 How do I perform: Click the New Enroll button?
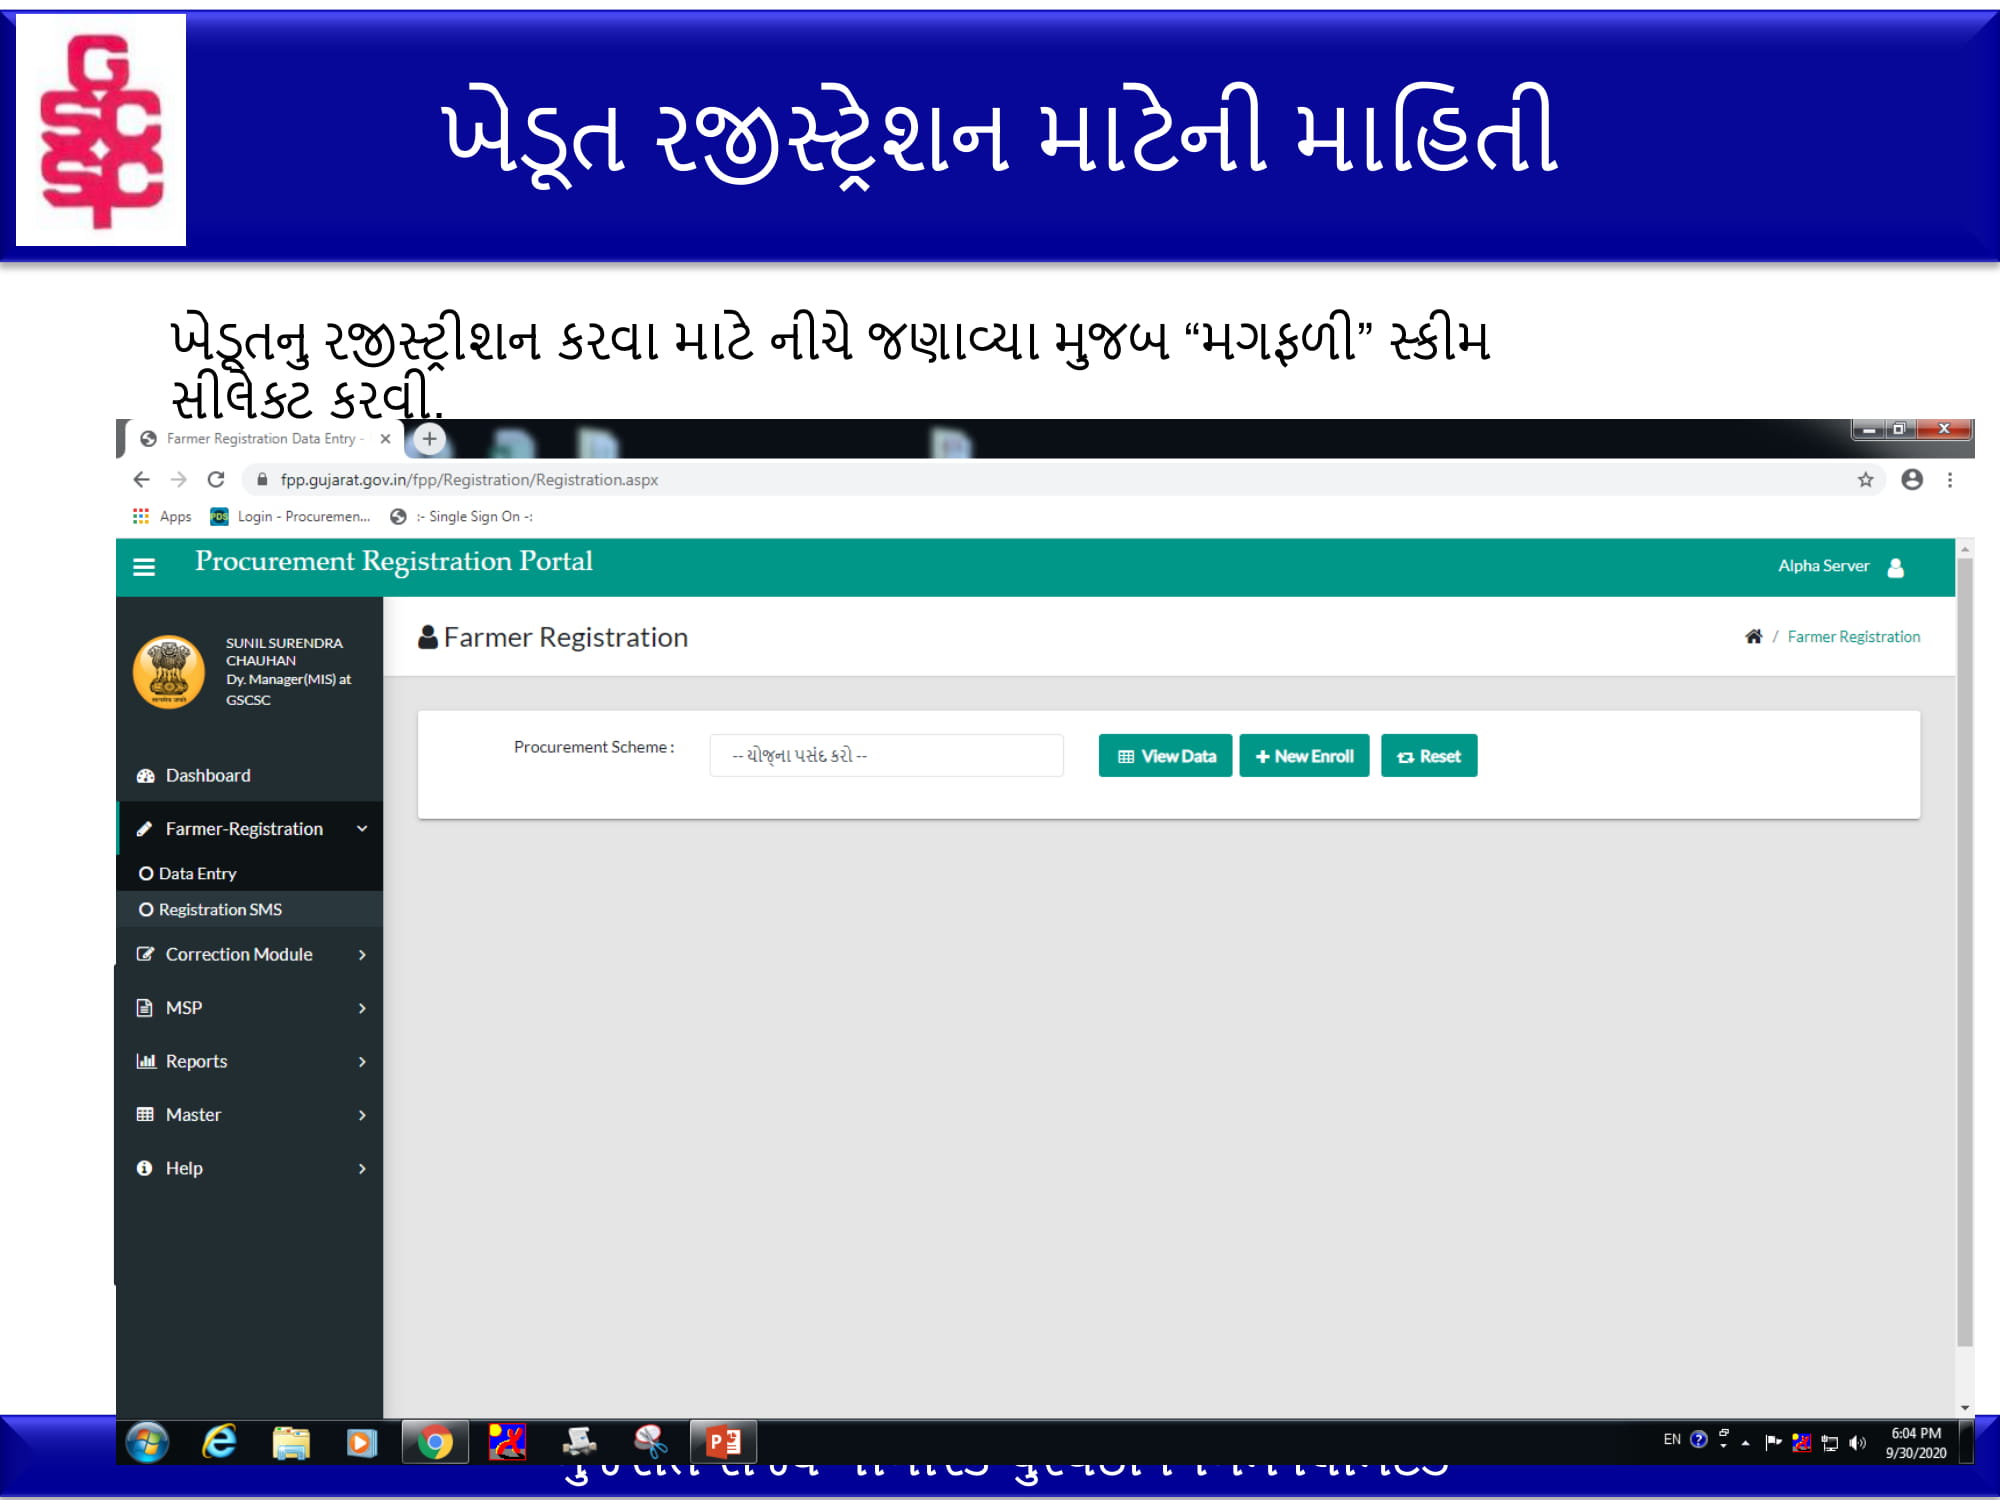[x=1304, y=755]
